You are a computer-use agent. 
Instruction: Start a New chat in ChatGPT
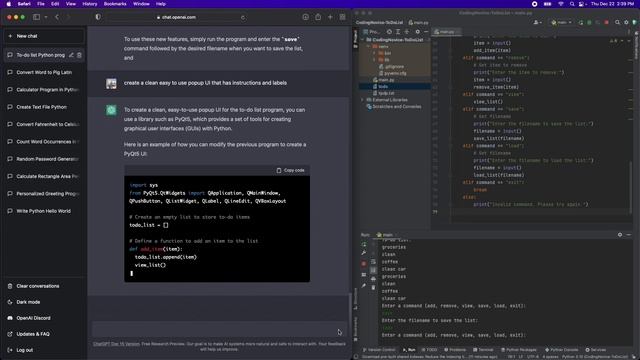coord(44,36)
